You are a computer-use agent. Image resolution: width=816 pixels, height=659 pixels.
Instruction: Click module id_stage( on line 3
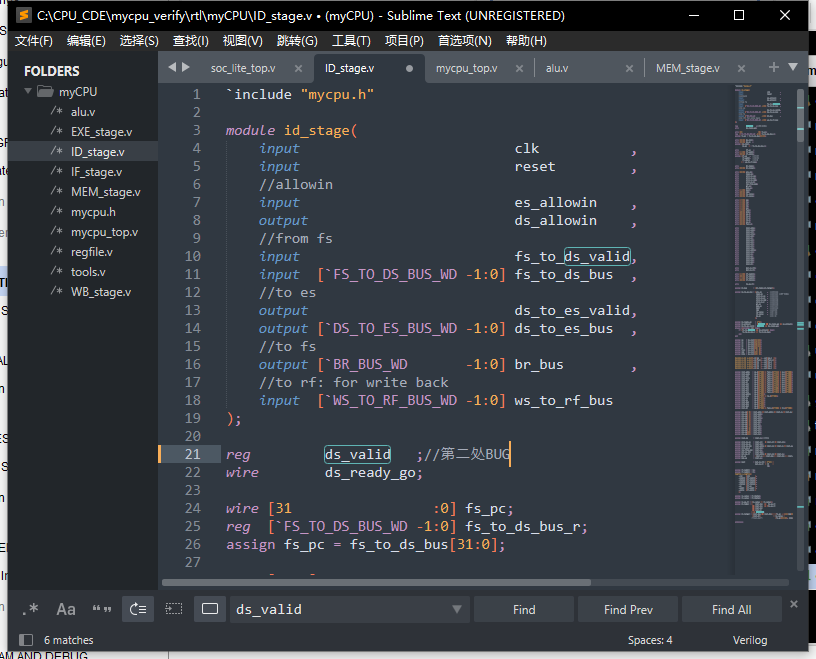tap(291, 130)
